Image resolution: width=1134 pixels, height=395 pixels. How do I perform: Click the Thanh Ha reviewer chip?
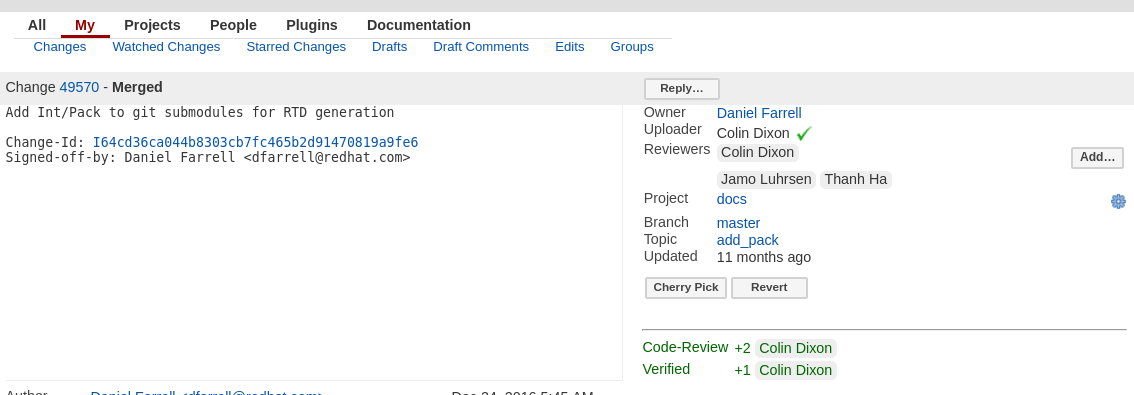coord(856,179)
